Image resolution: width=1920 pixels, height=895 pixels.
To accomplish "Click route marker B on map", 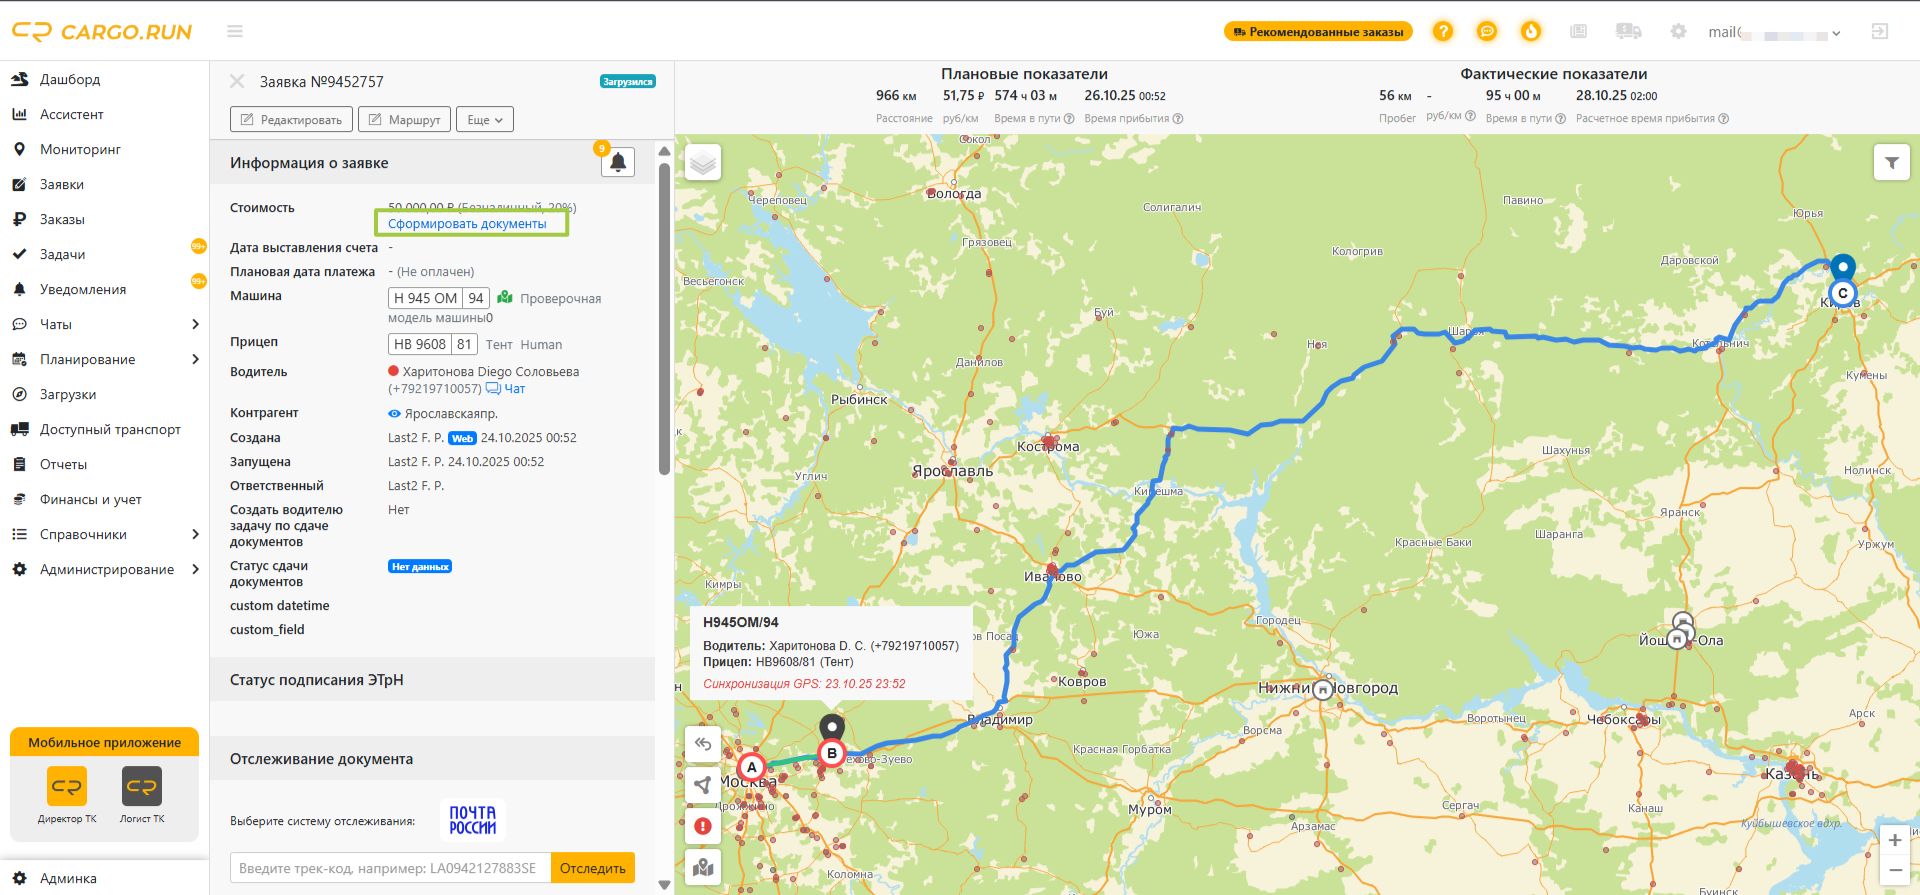I will 831,753.
